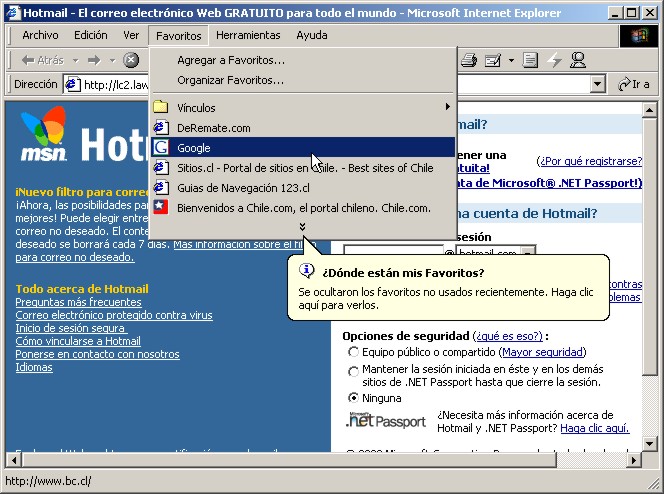
Task: Select Google in the favorites list
Action: pos(303,148)
